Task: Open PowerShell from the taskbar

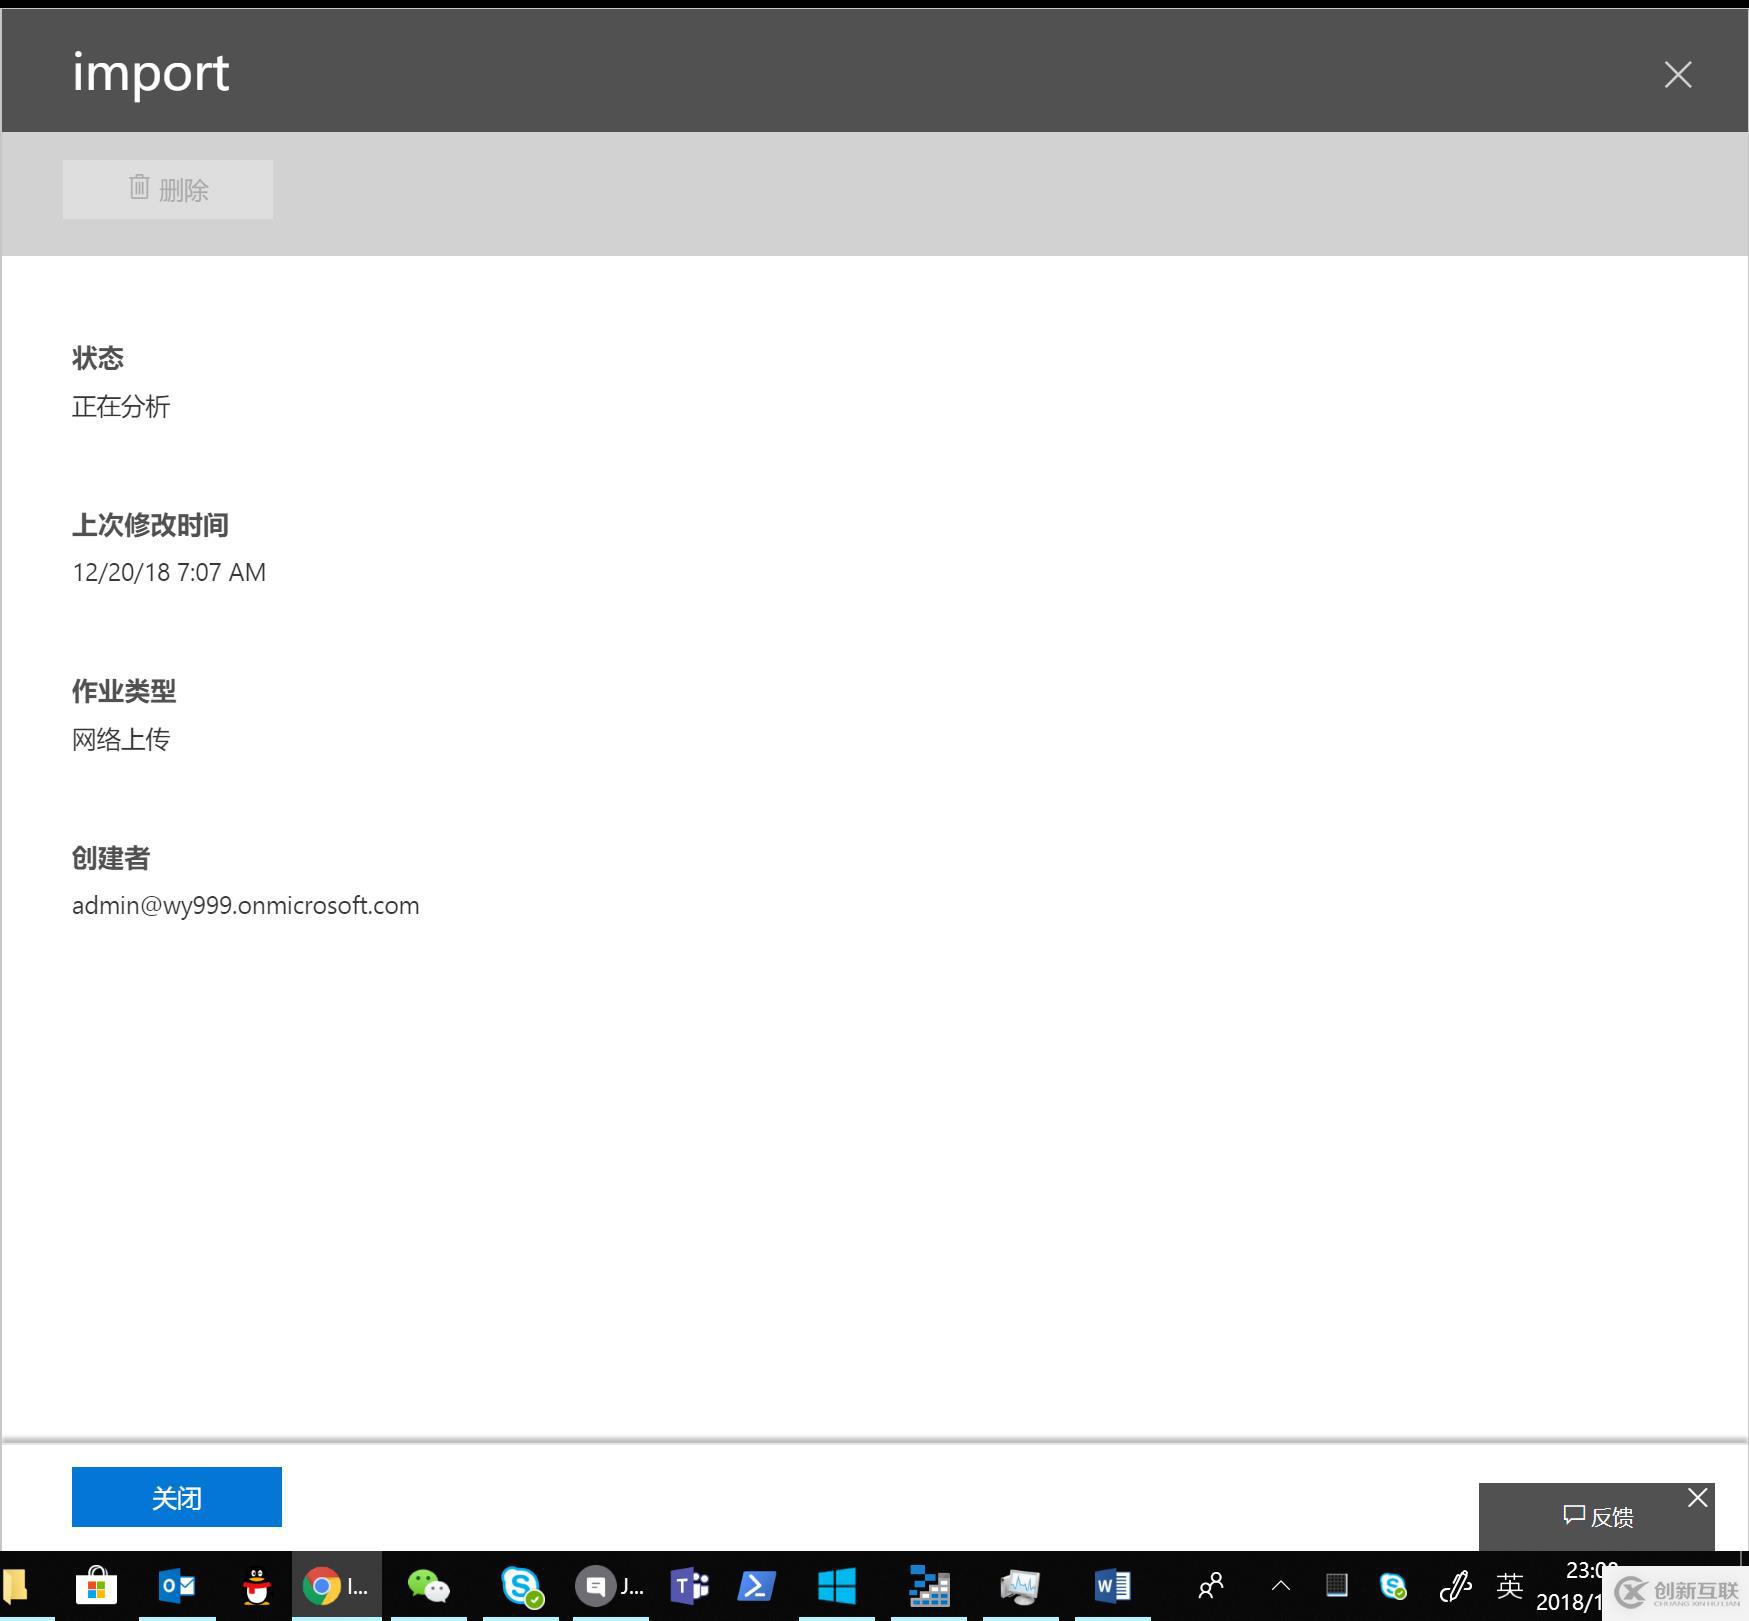Action: pos(757,1586)
